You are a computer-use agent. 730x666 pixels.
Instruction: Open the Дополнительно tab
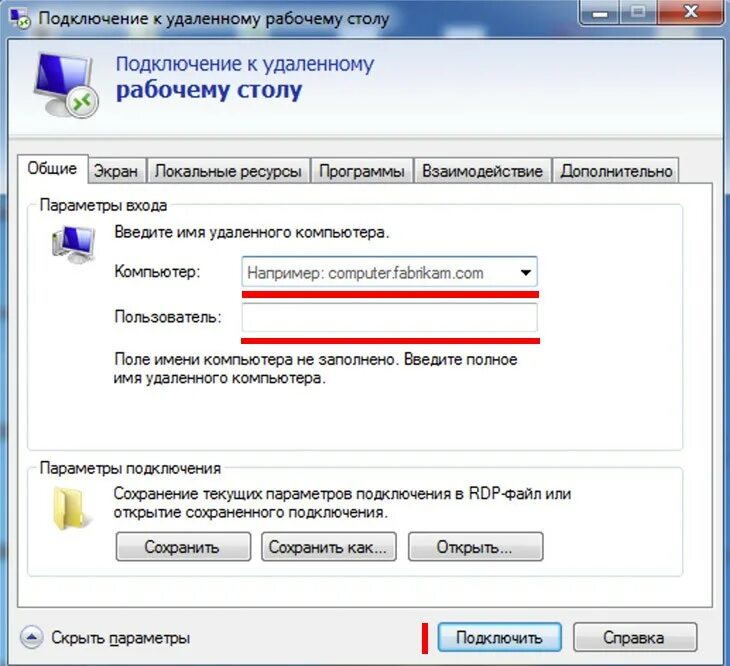616,171
